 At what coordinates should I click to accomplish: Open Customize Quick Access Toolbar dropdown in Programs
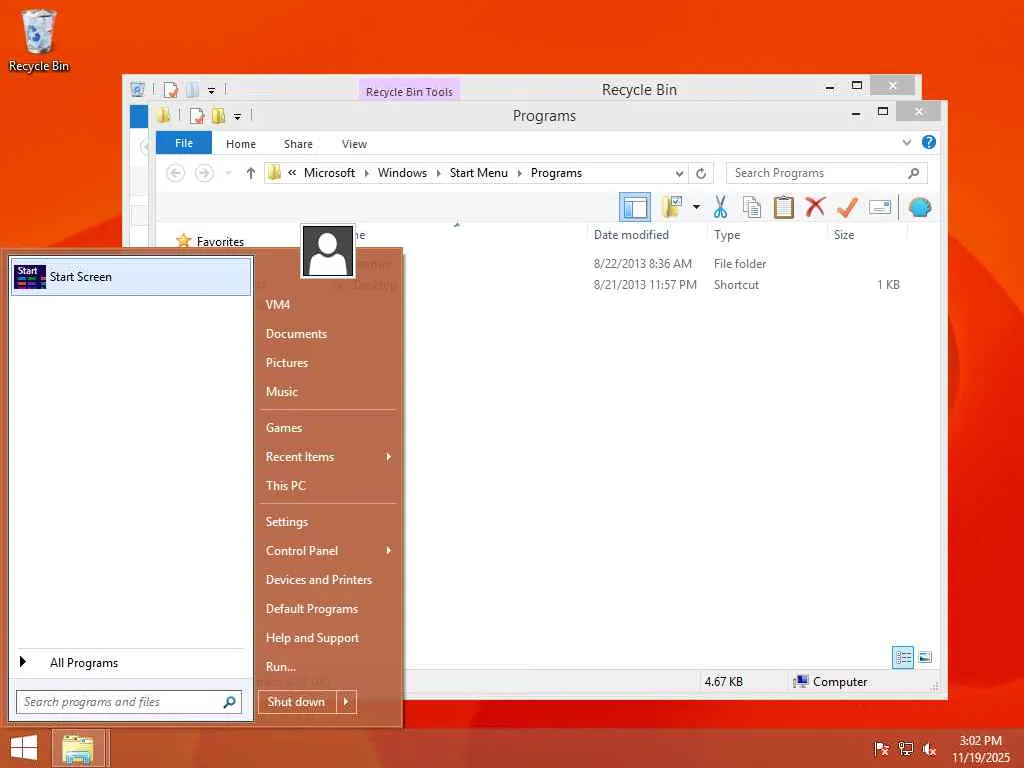point(238,117)
